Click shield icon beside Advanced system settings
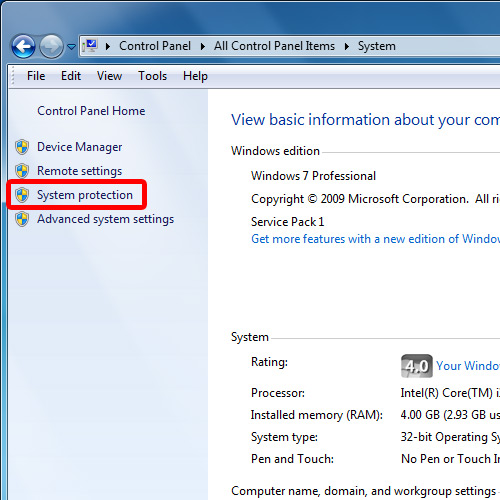 pos(22,219)
